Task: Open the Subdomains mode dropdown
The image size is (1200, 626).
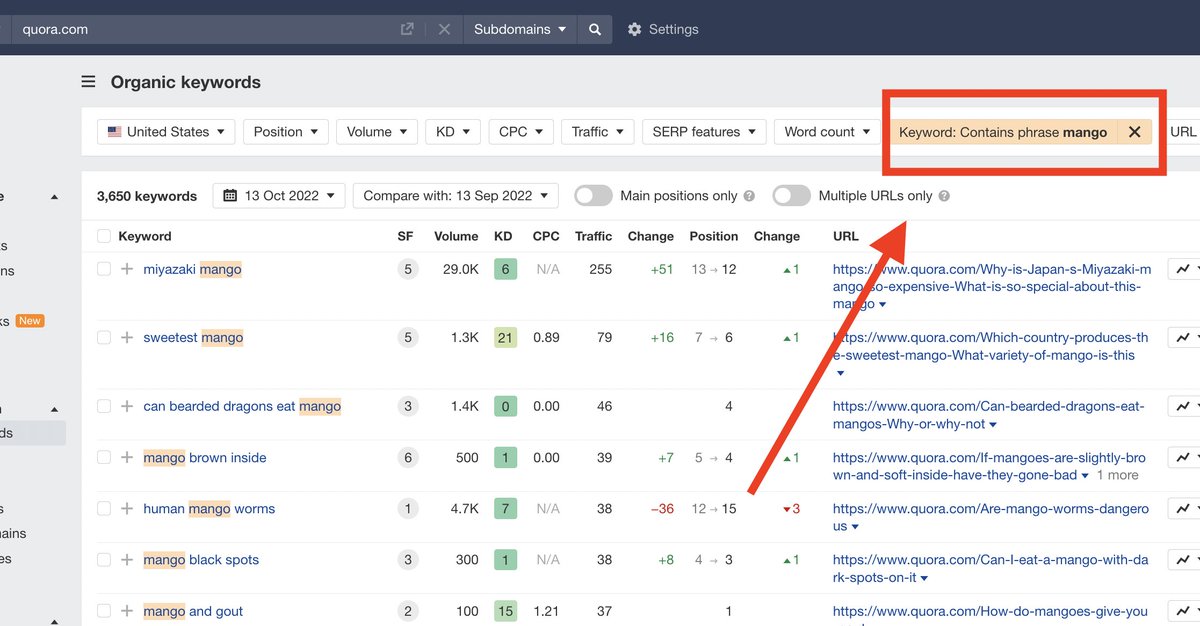Action: coord(520,29)
